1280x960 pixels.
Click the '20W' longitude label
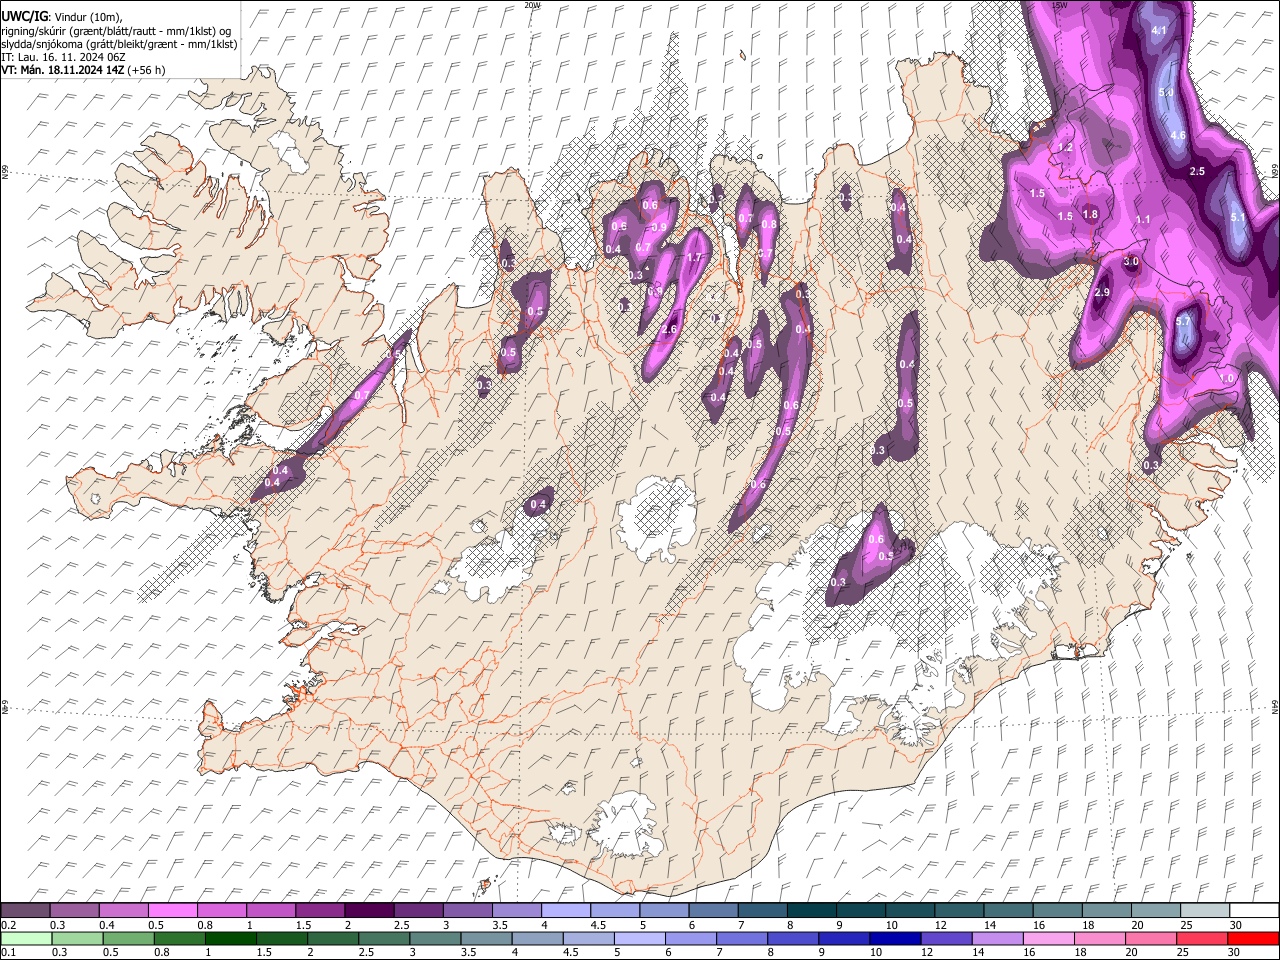(x=532, y=5)
